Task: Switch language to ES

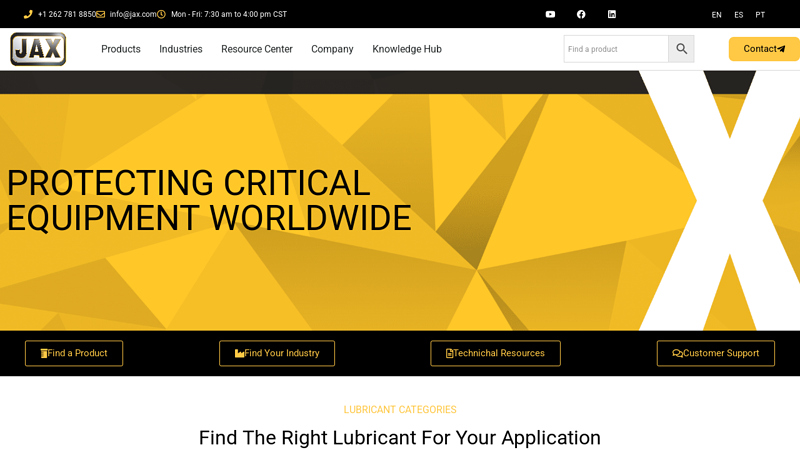Action: 738,15
